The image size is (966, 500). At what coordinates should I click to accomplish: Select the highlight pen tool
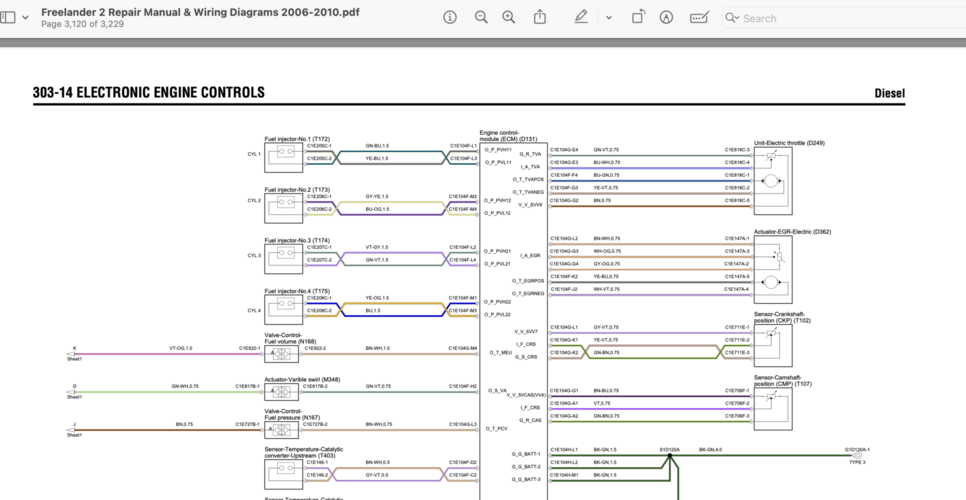[581, 17]
